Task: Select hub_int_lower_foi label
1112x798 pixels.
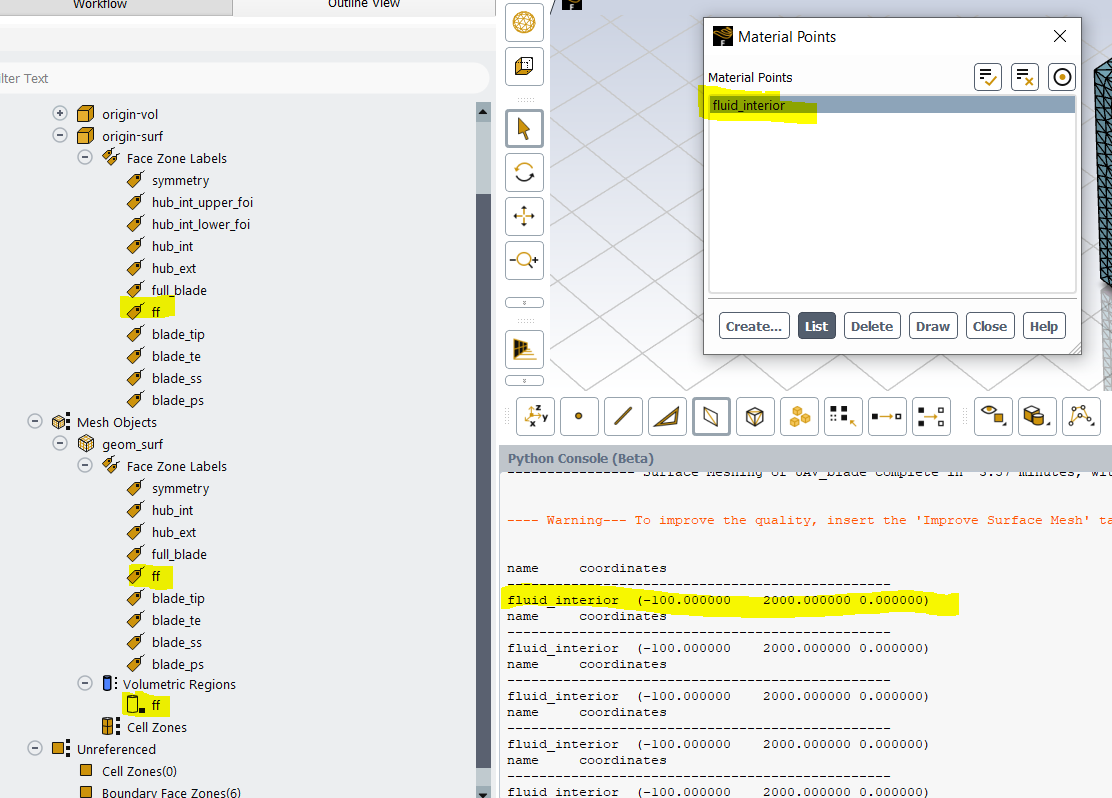Action: [x=201, y=224]
